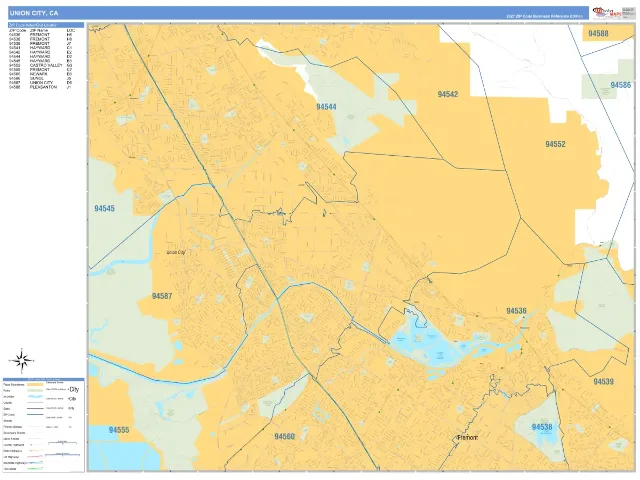Click the Toll roads green line sample

click(35, 469)
